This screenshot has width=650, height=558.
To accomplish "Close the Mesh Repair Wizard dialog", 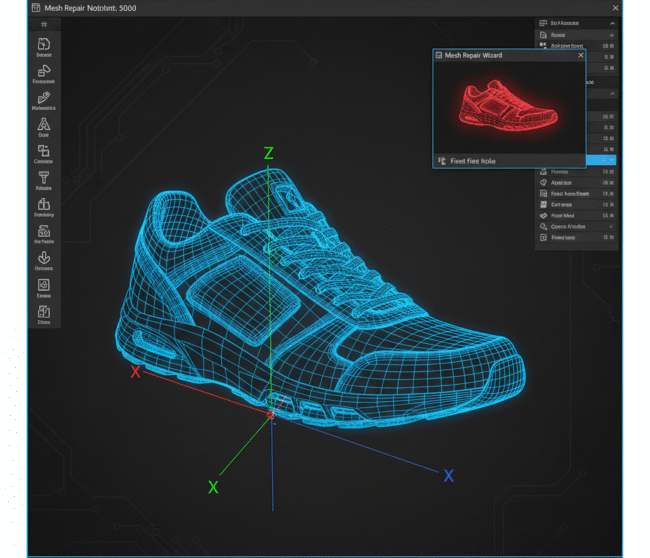I will coord(580,56).
